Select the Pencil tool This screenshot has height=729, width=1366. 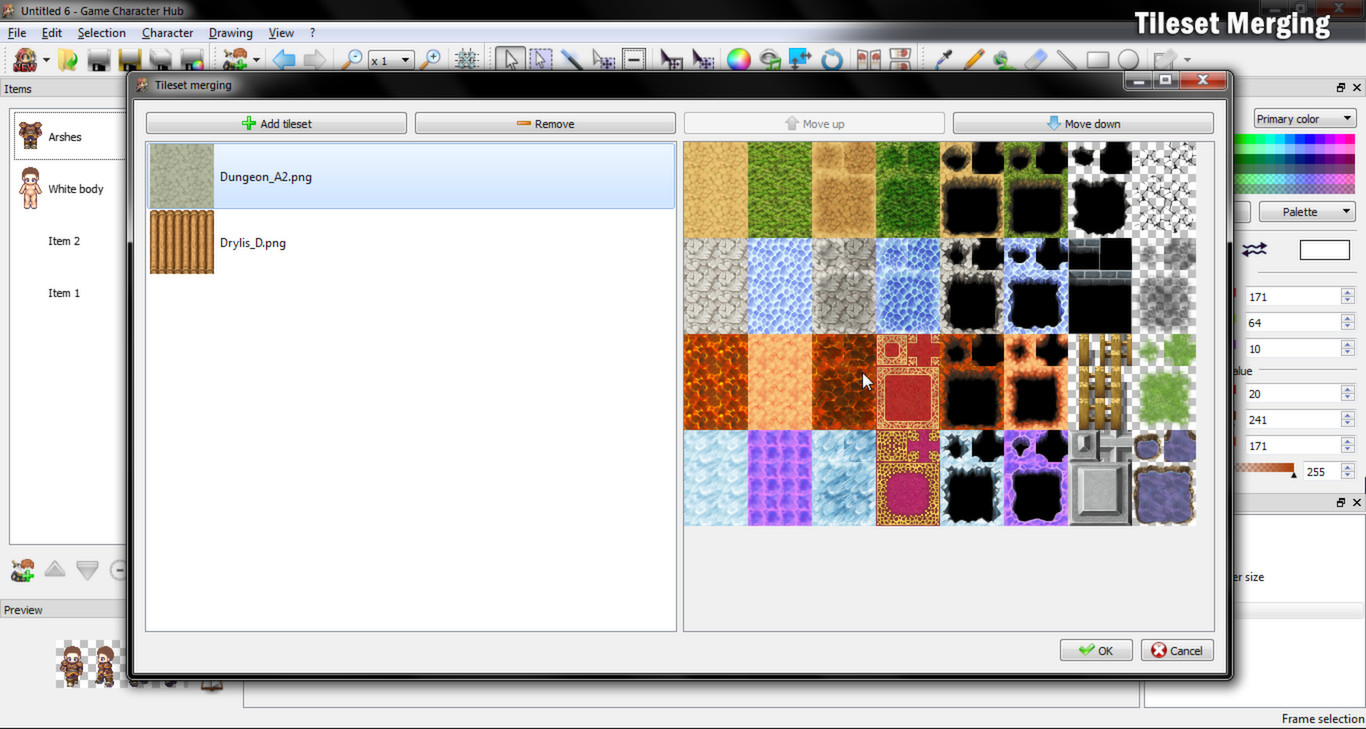tap(974, 59)
